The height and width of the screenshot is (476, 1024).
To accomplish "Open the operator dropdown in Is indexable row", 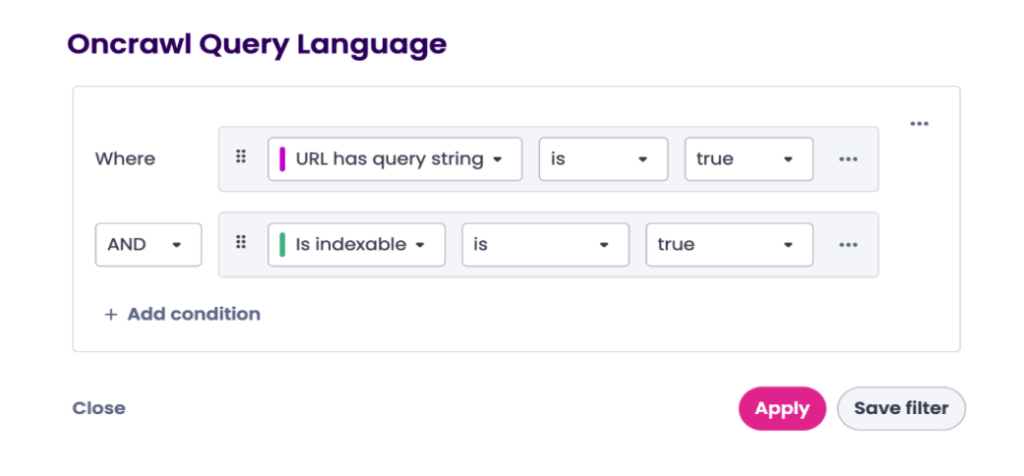I will (545, 244).
